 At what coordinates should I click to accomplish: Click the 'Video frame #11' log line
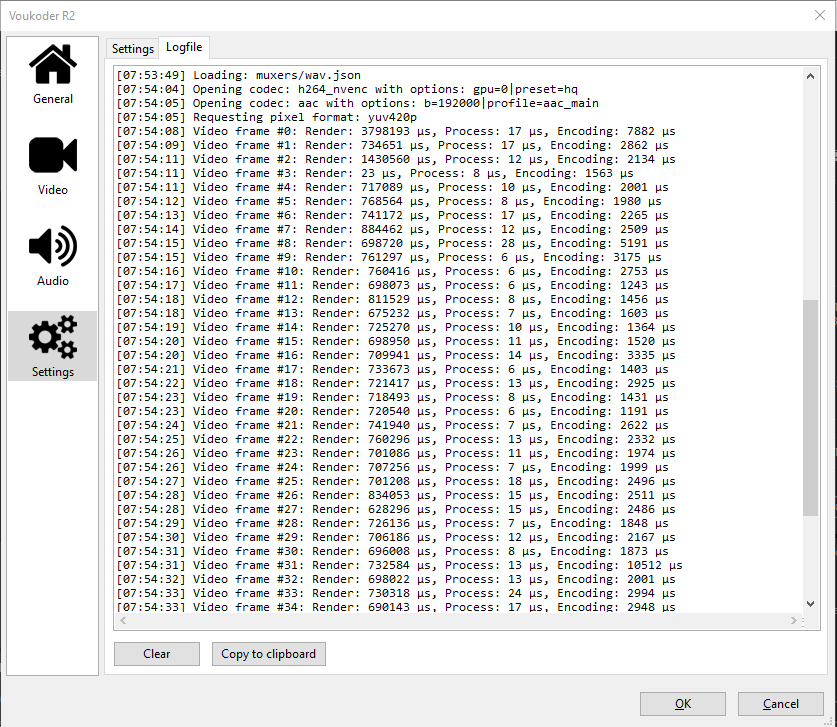tap(392, 285)
